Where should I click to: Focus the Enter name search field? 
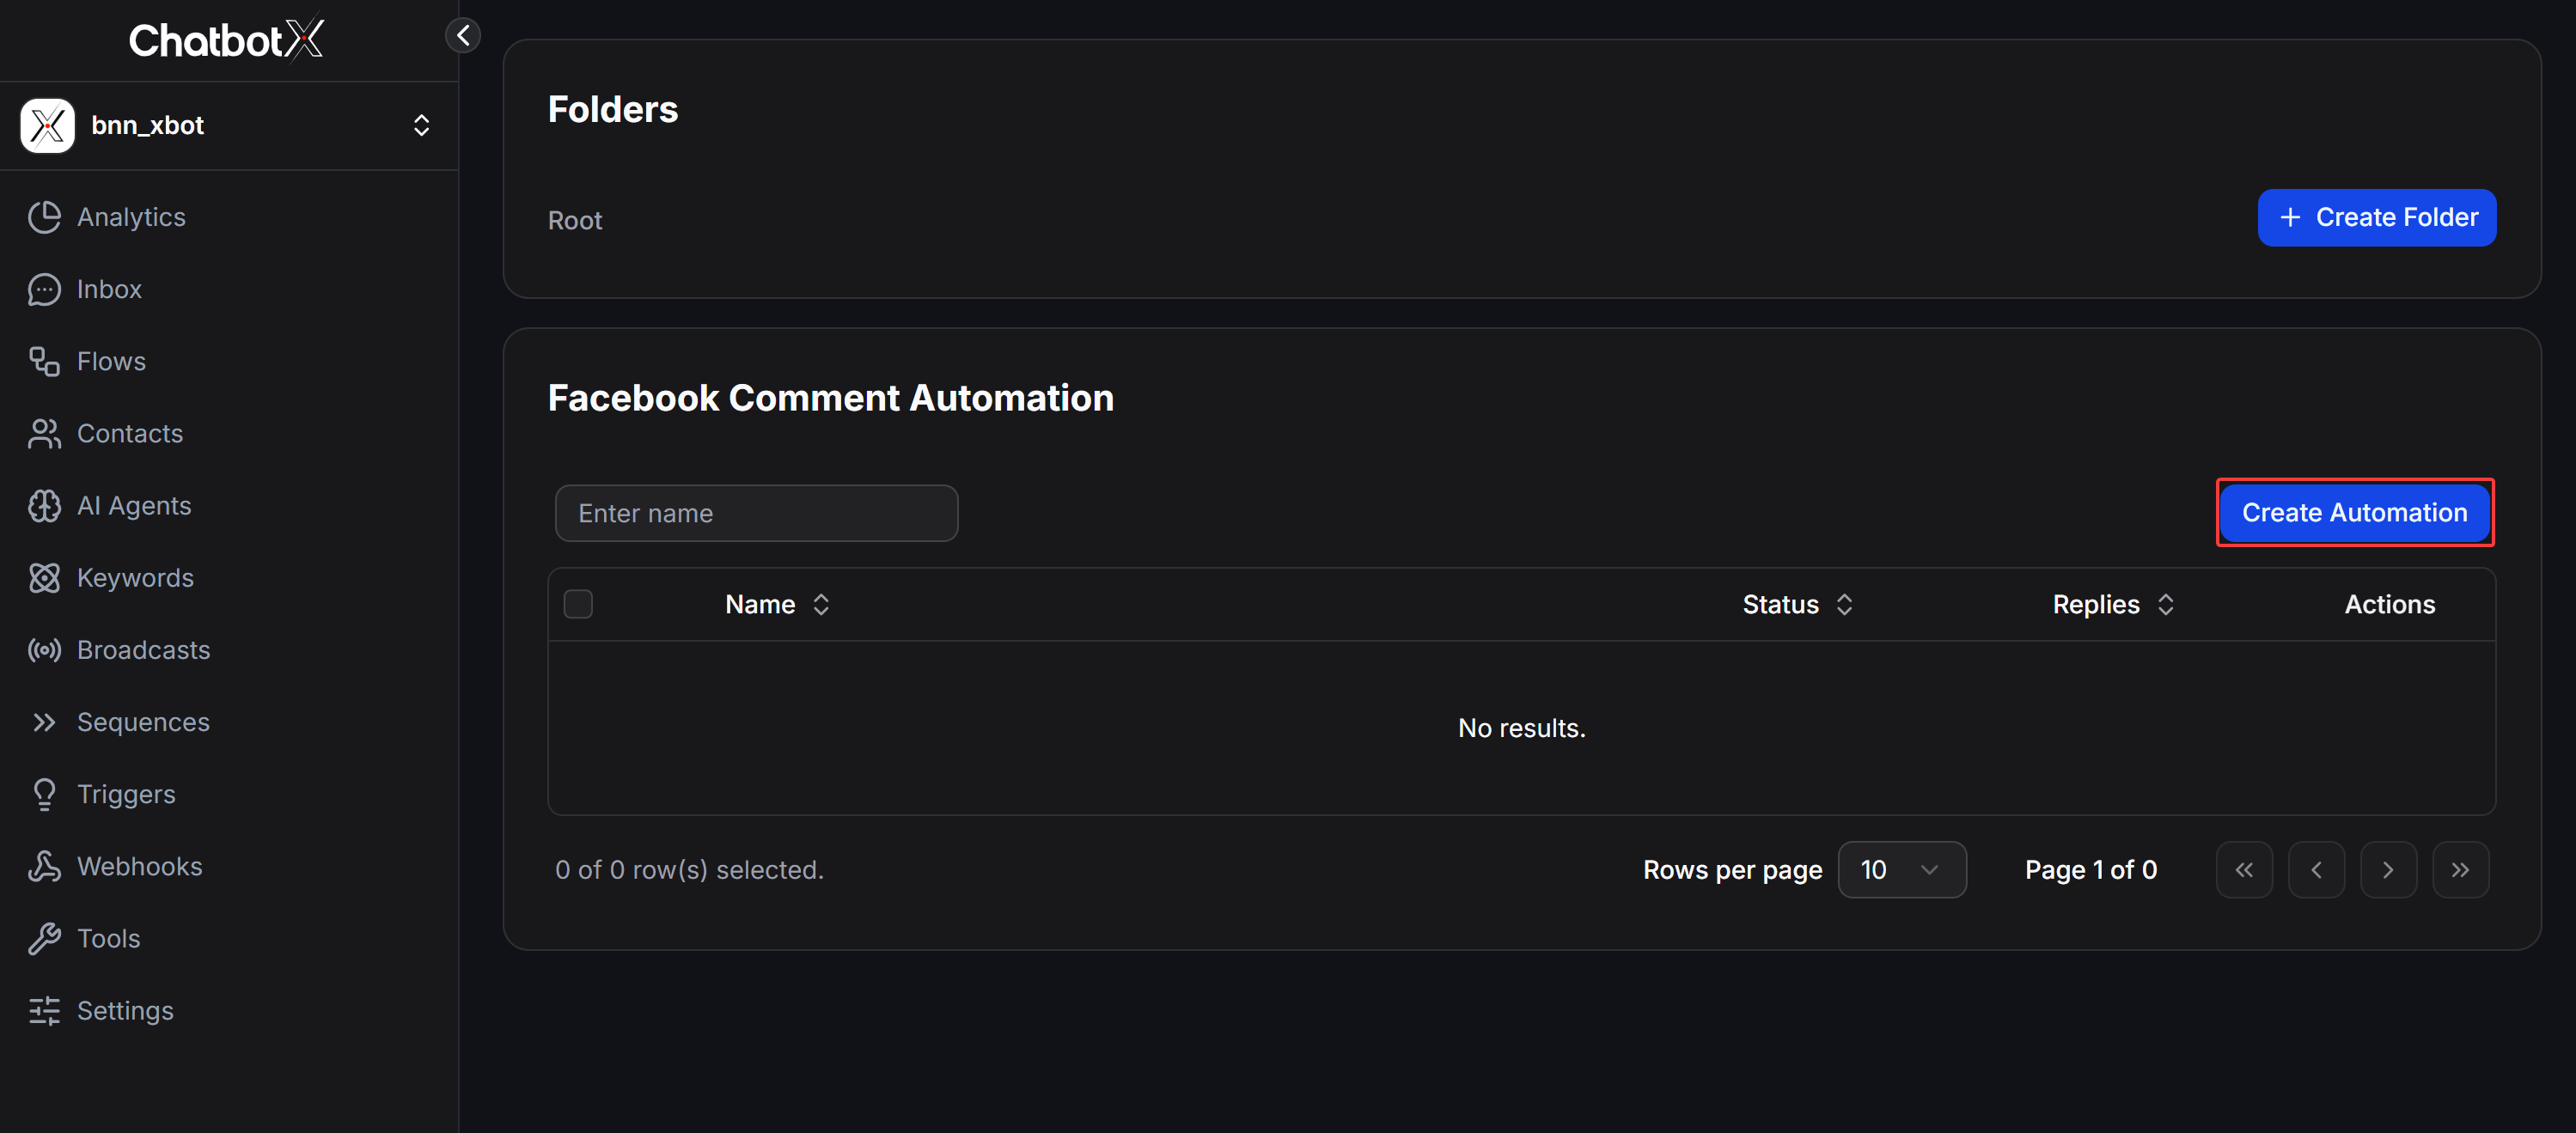(x=756, y=513)
